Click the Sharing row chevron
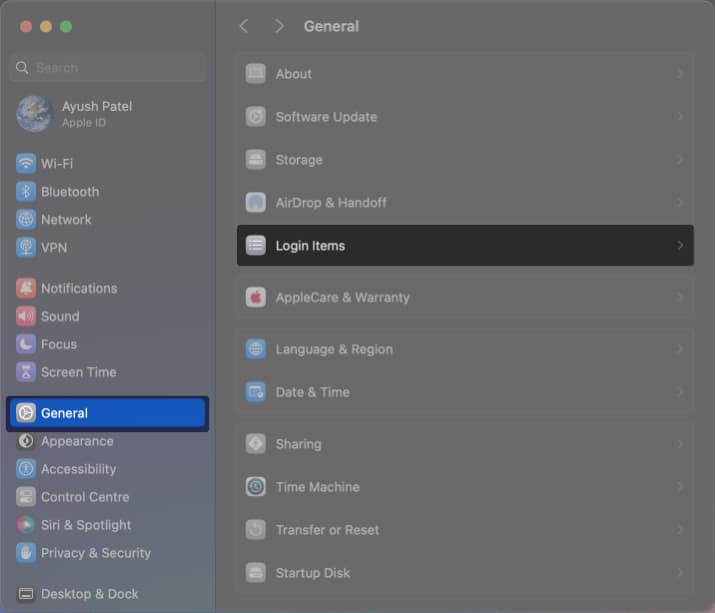The height and width of the screenshot is (613, 715). 680,443
